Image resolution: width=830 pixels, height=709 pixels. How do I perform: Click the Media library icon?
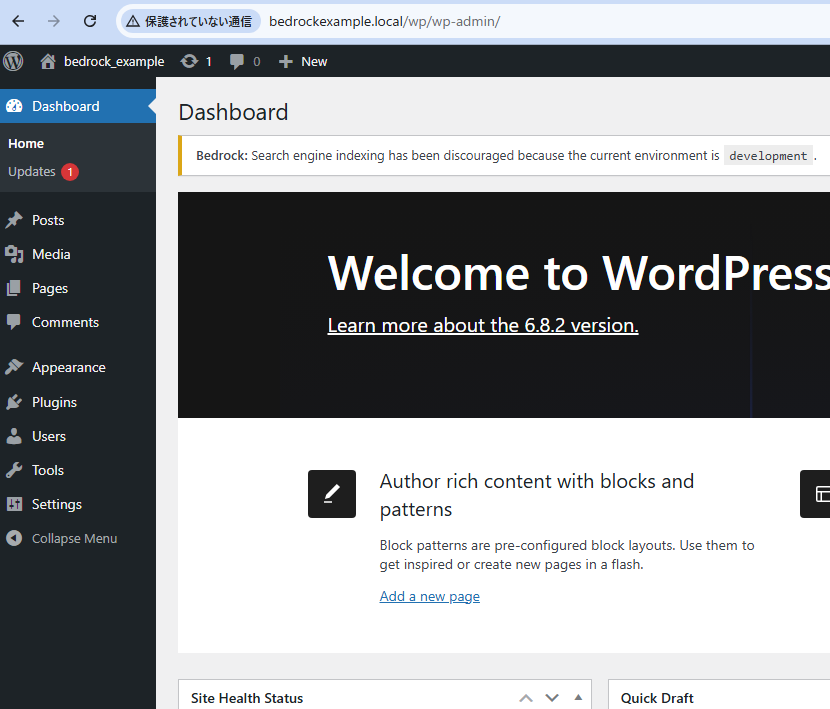[14, 254]
